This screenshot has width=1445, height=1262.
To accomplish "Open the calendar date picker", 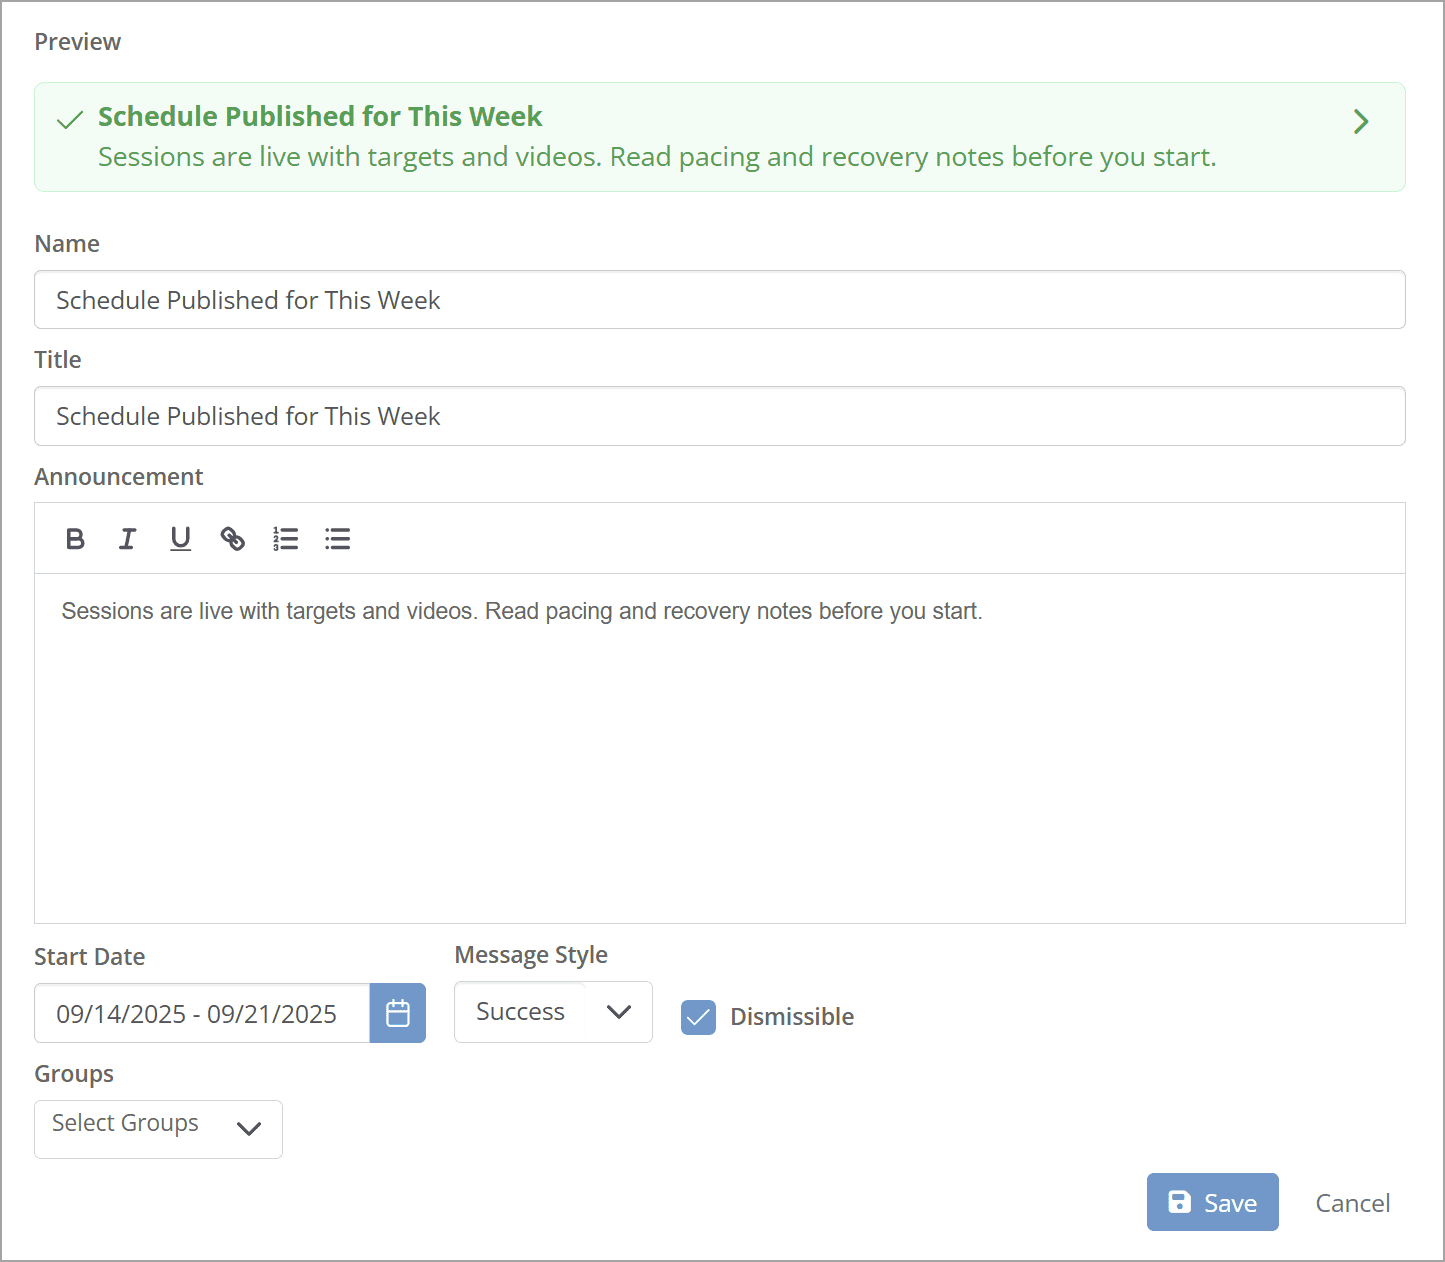I will tap(398, 1013).
